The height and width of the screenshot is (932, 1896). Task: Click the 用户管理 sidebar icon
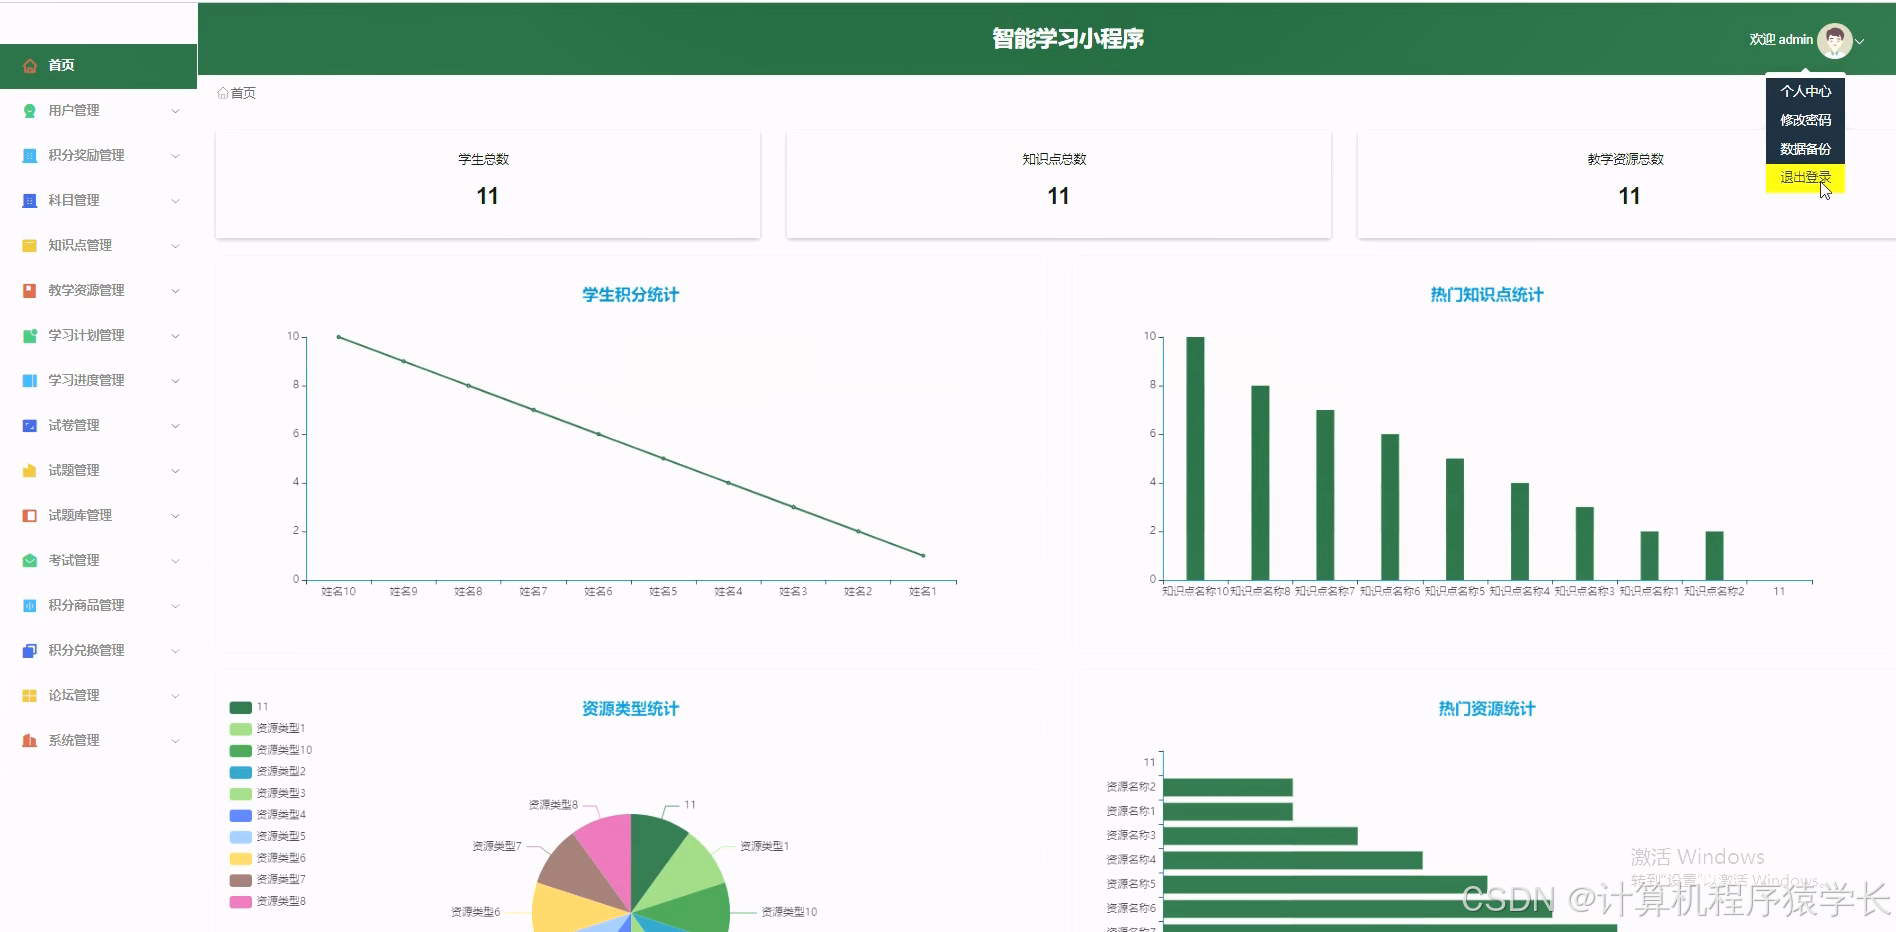coord(30,110)
